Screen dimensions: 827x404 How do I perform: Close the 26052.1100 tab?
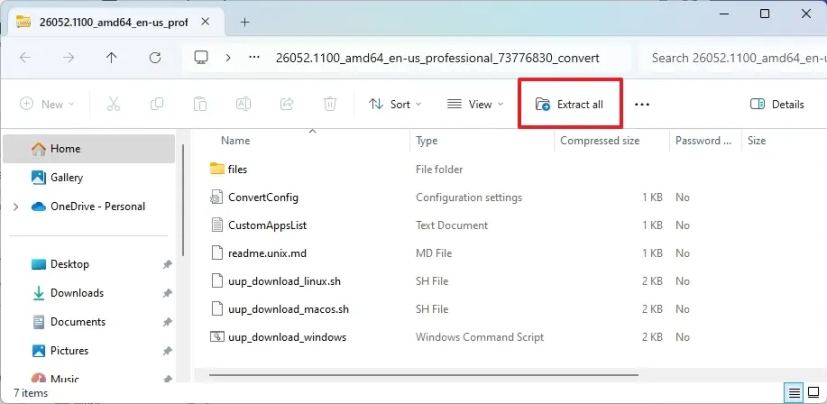pos(205,22)
